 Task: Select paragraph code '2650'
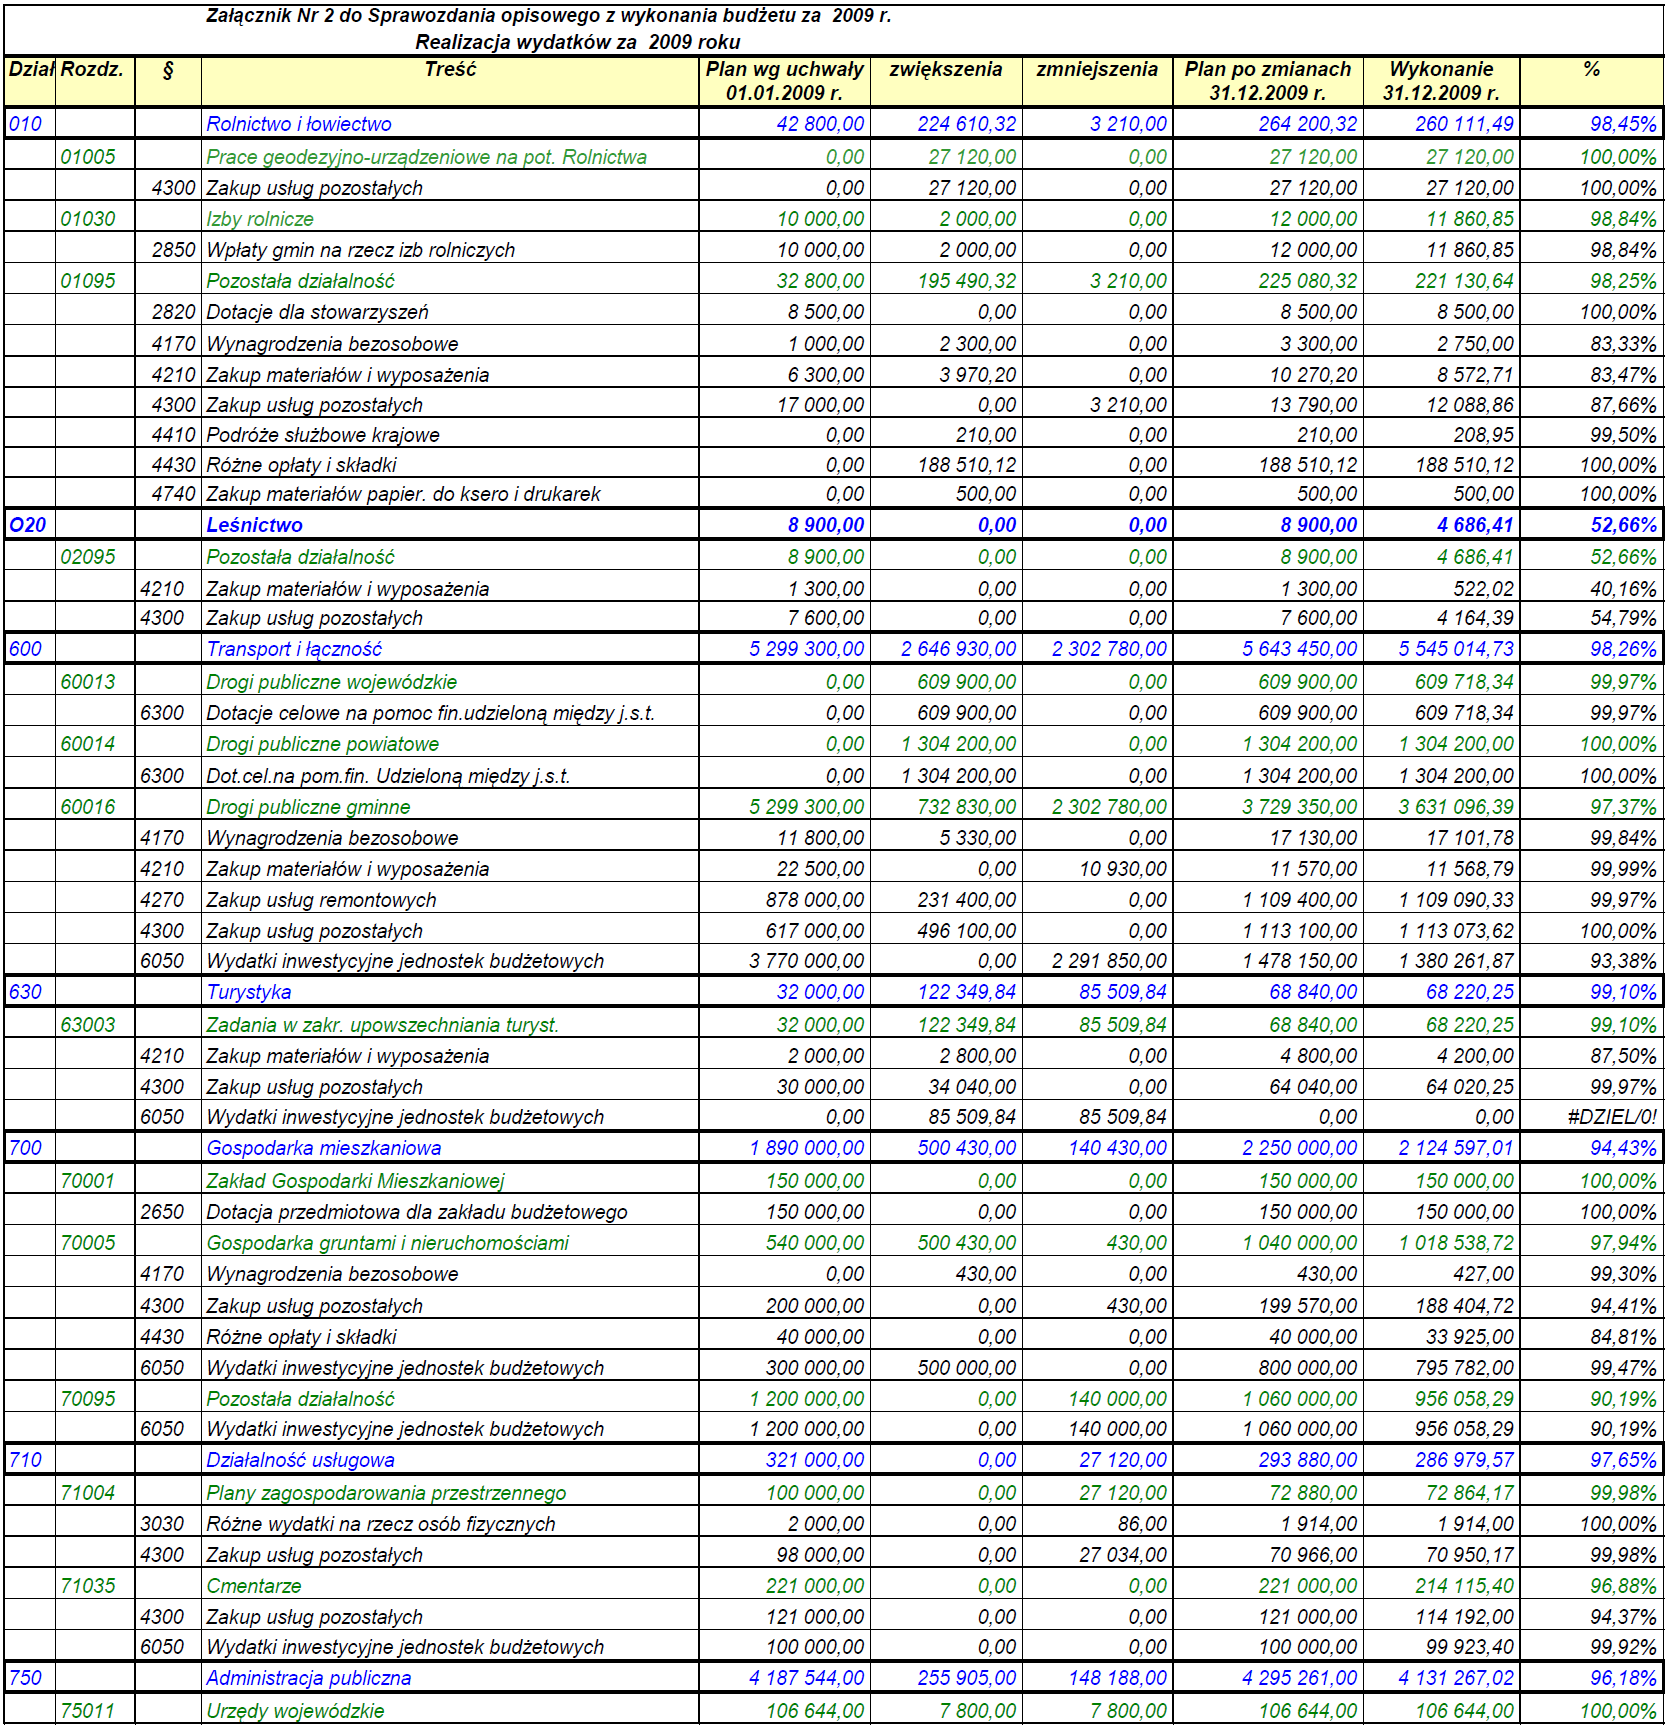click(162, 1212)
